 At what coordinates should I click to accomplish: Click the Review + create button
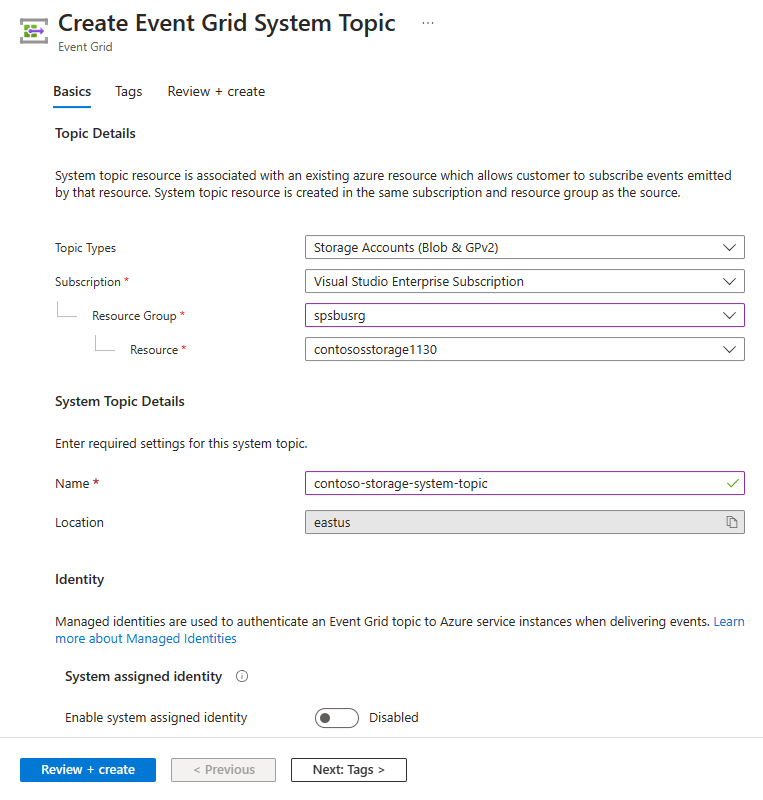coord(87,770)
